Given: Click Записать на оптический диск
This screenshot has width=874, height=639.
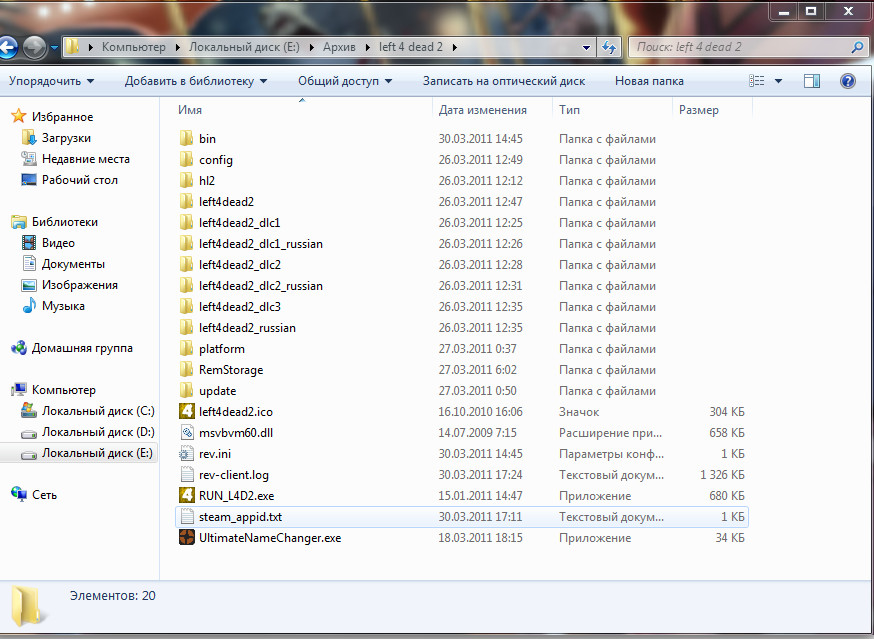Looking at the screenshot, I should 504,81.
